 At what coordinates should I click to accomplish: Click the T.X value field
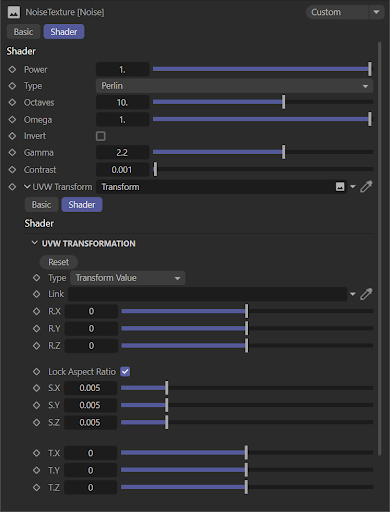[90, 453]
